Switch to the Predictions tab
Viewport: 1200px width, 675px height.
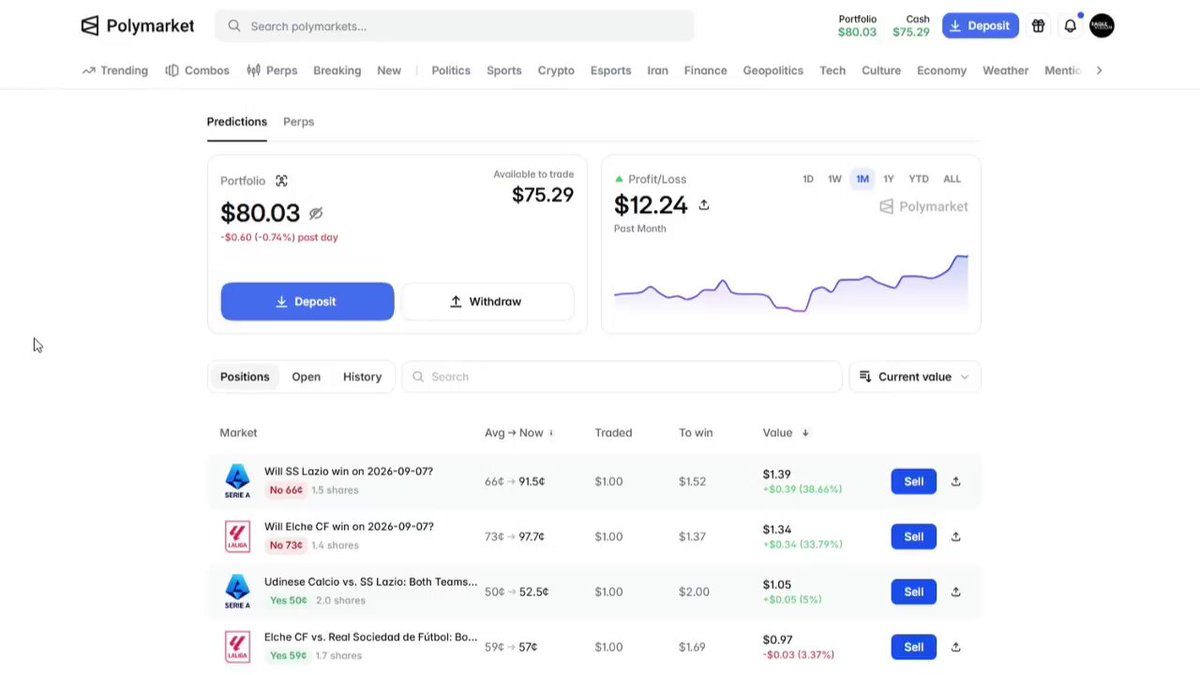(x=237, y=122)
